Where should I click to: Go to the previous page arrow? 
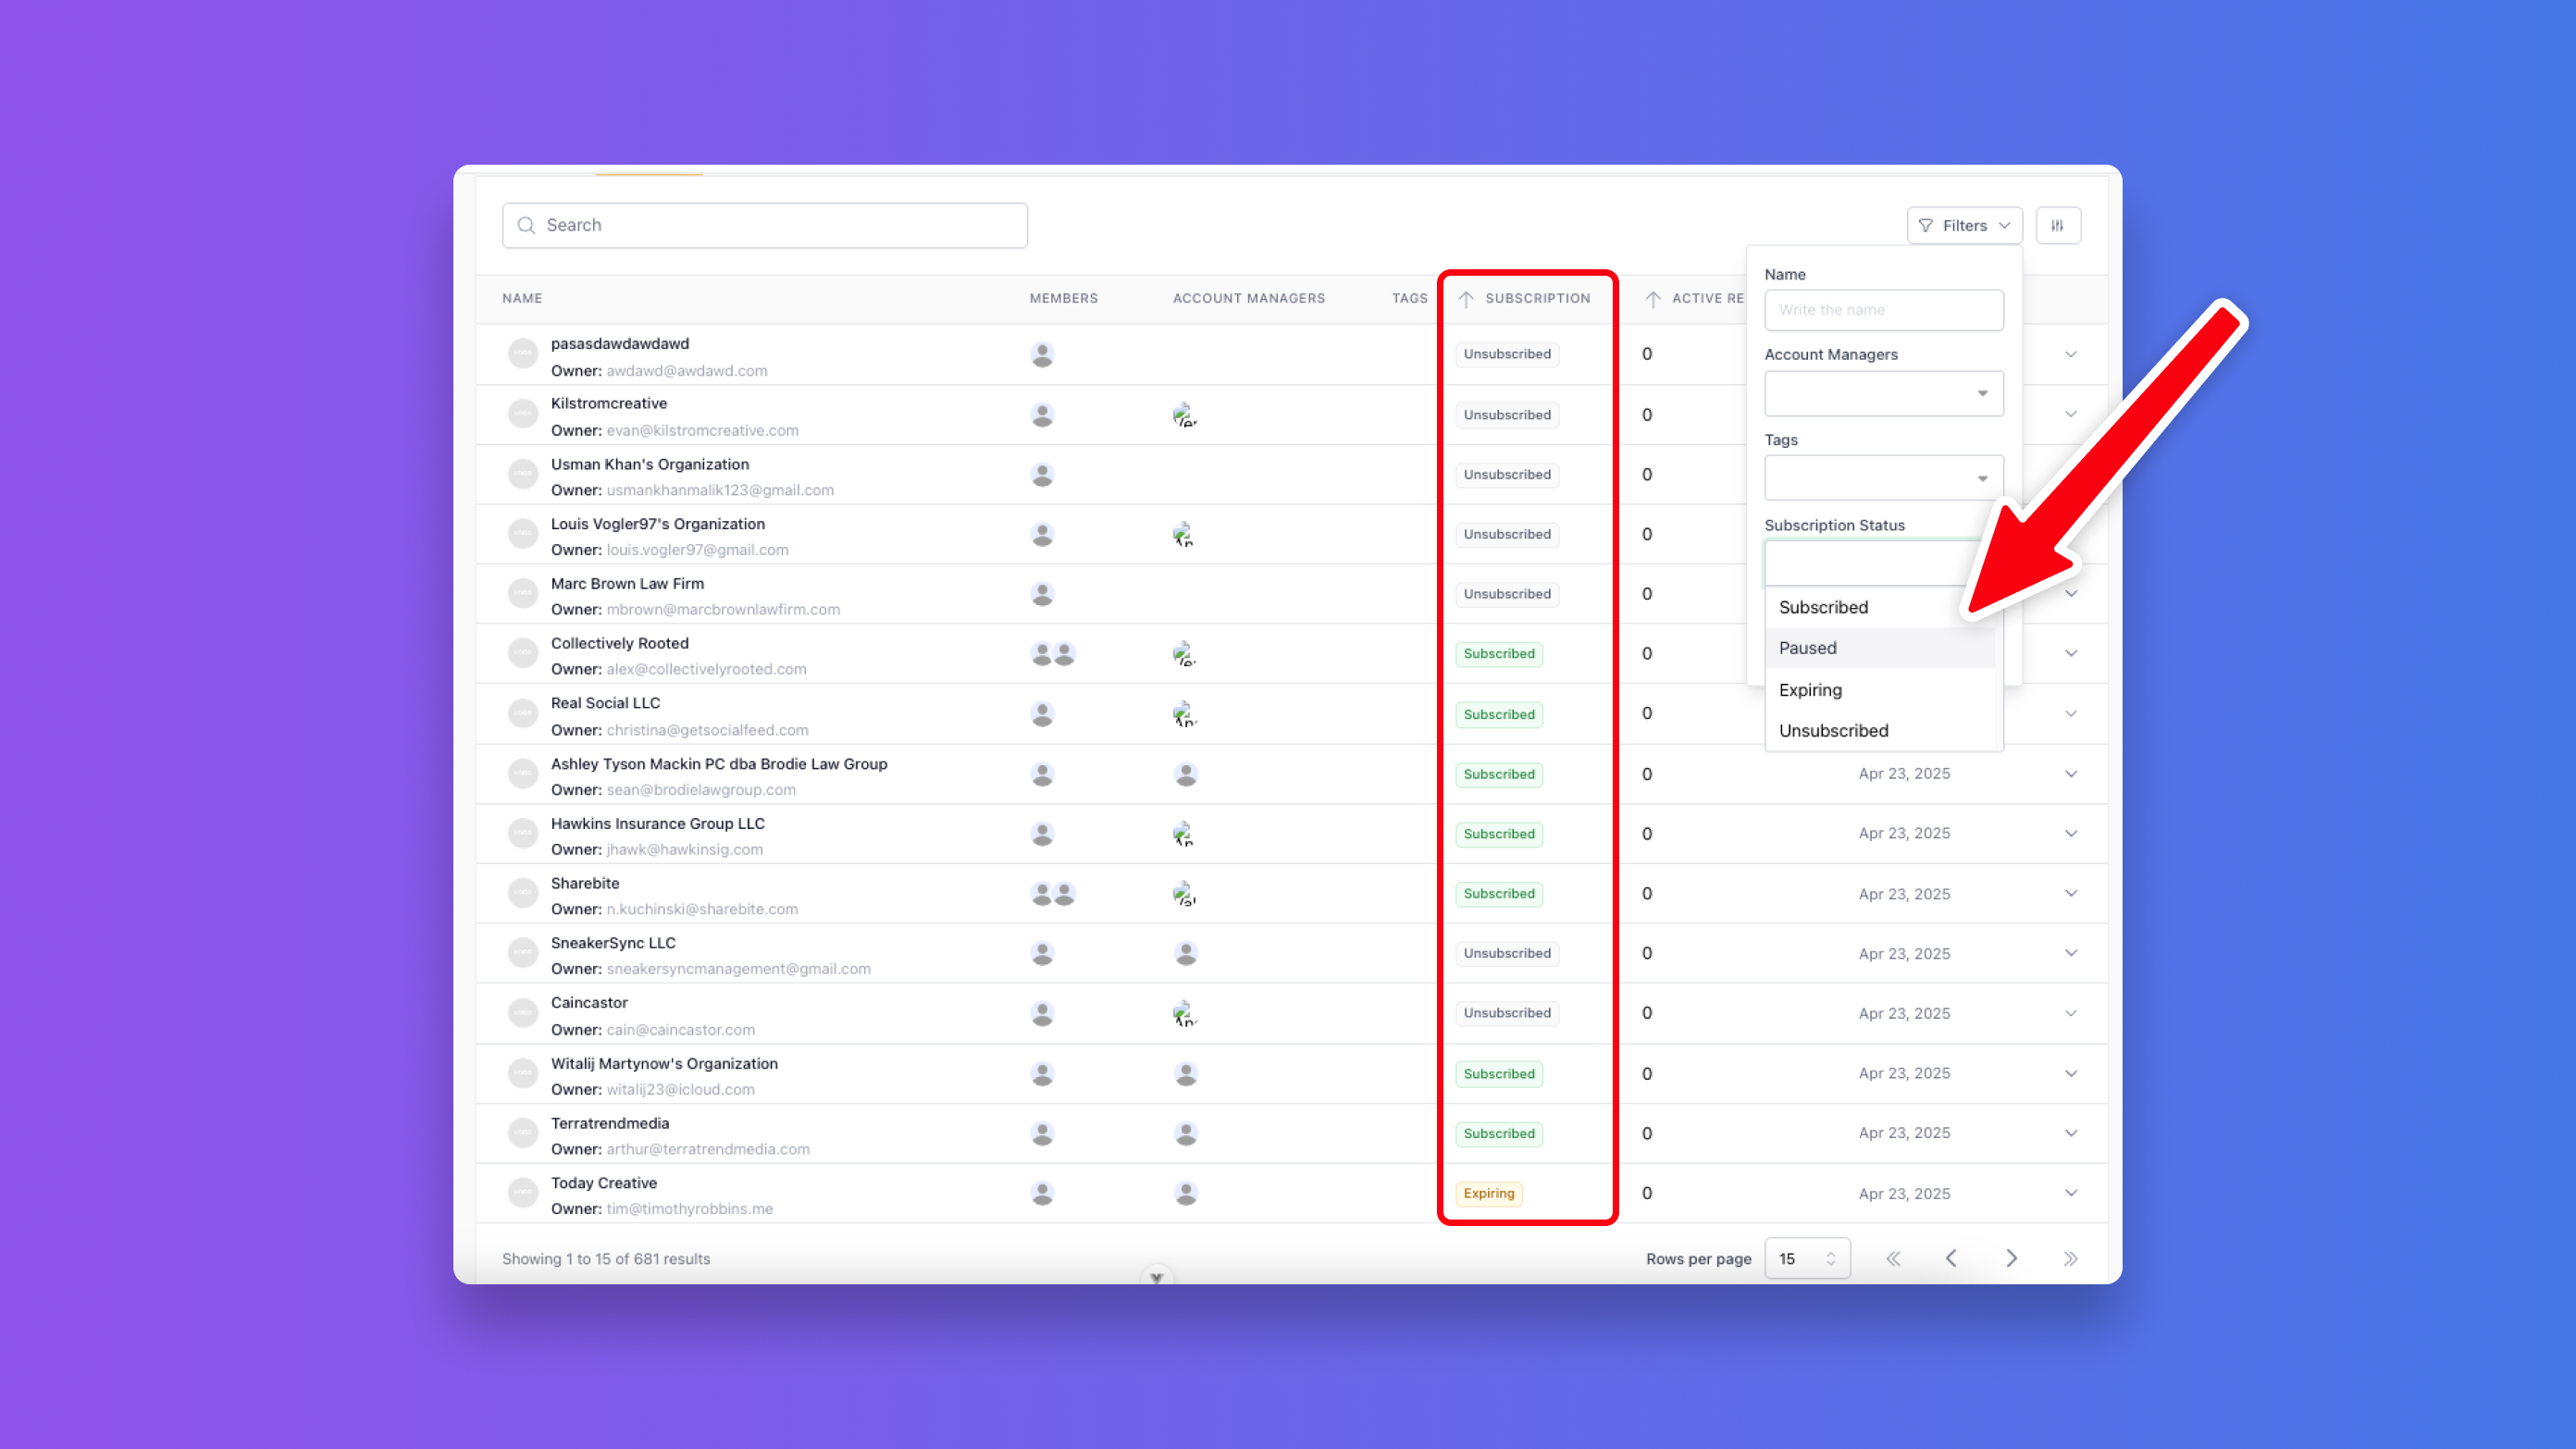1951,1258
